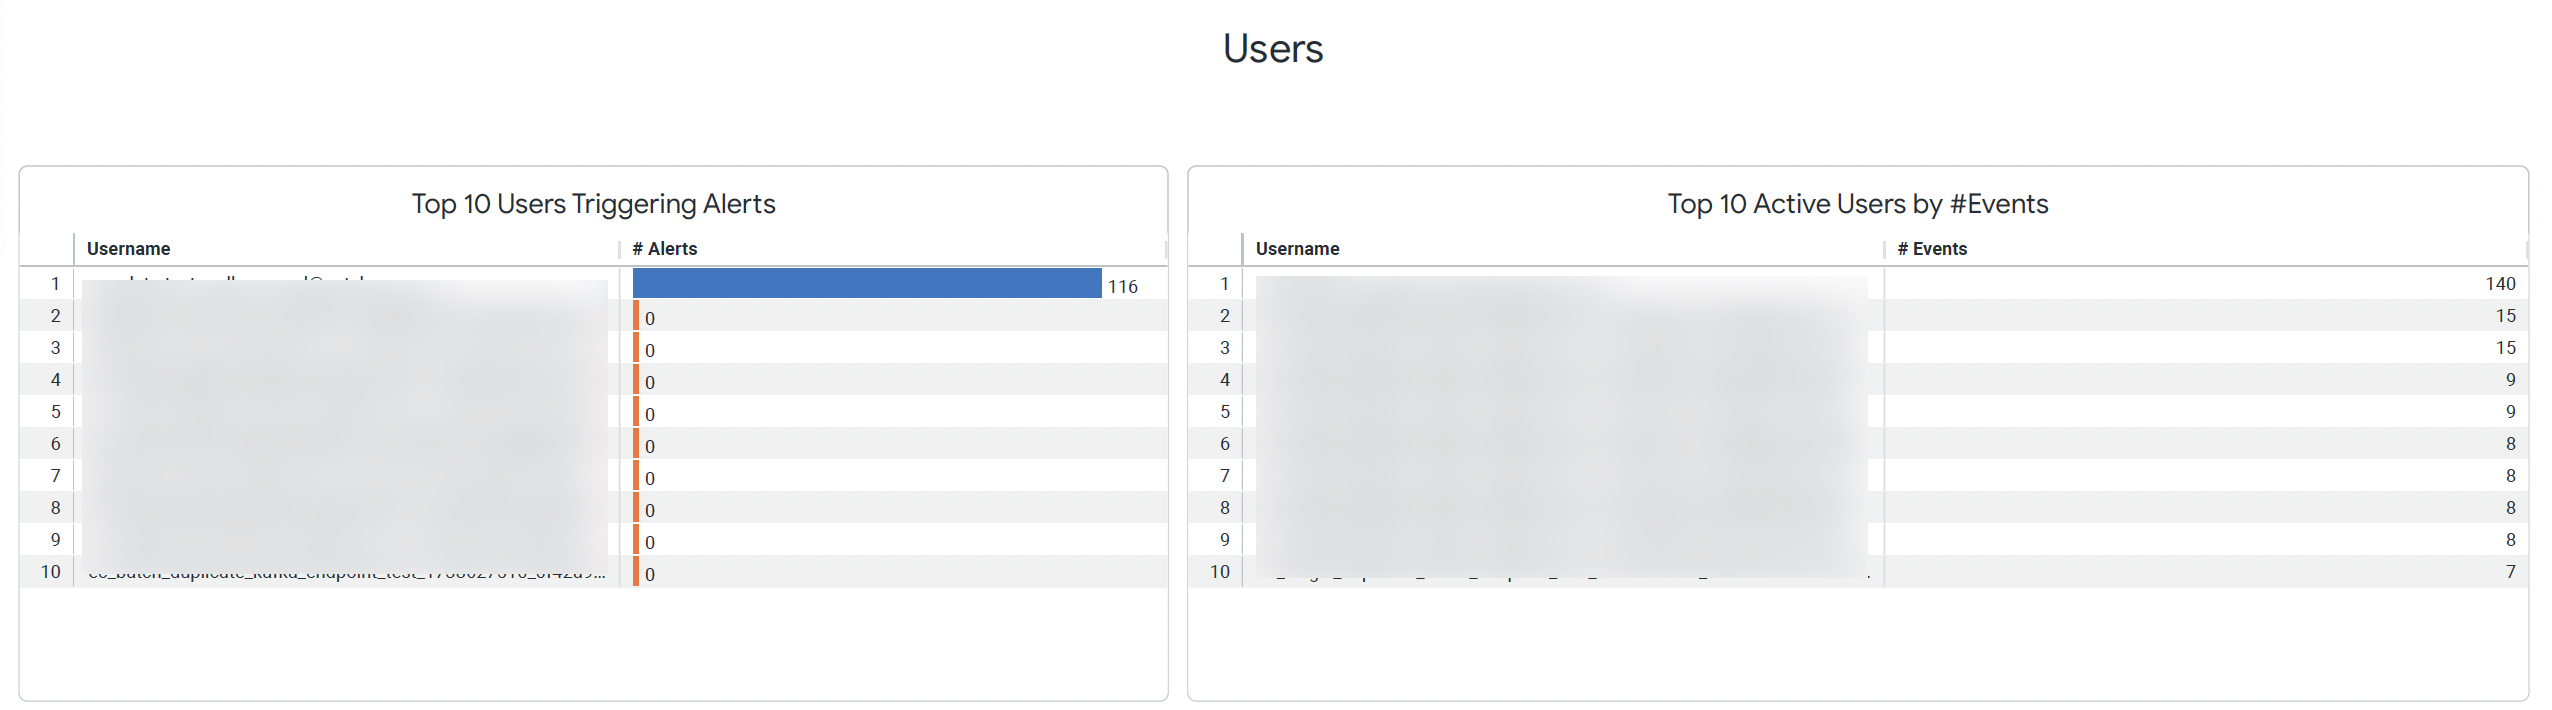Sort alerts table by Username column header
The height and width of the screenshot is (710, 2552).
pos(128,249)
